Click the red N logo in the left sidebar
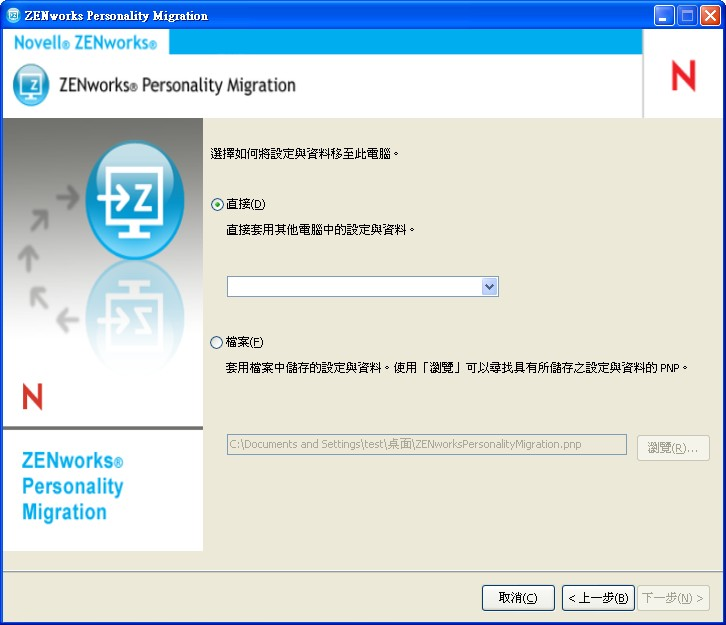Viewport: 726px width, 625px height. pyautogui.click(x=32, y=396)
